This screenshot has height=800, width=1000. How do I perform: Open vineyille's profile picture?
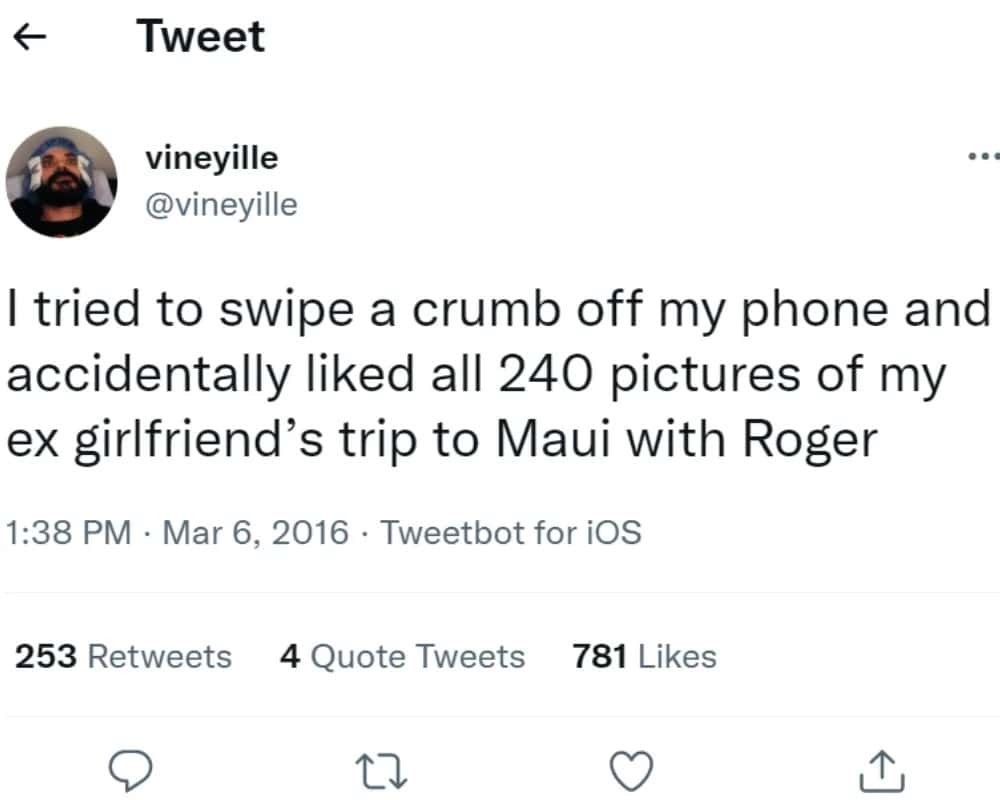pos(62,182)
